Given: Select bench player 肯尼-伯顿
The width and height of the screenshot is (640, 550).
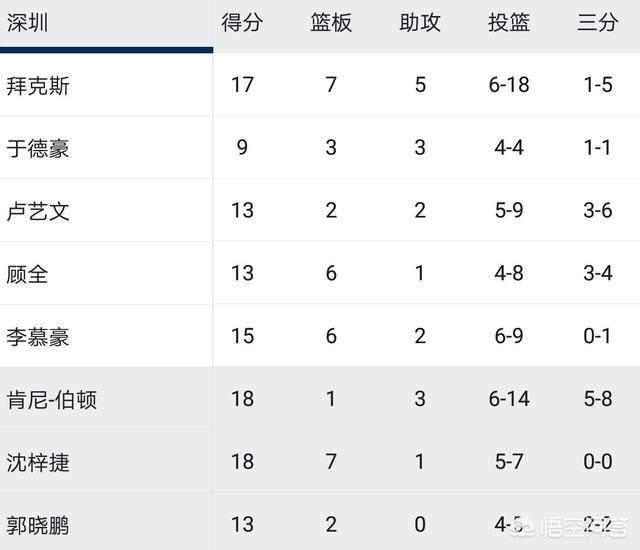Looking at the screenshot, I should [x=51, y=400].
